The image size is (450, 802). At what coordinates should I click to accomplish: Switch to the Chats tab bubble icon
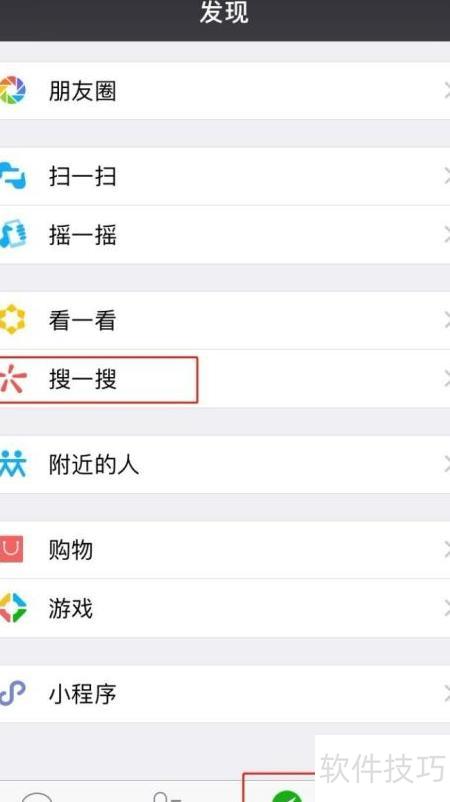(37, 797)
